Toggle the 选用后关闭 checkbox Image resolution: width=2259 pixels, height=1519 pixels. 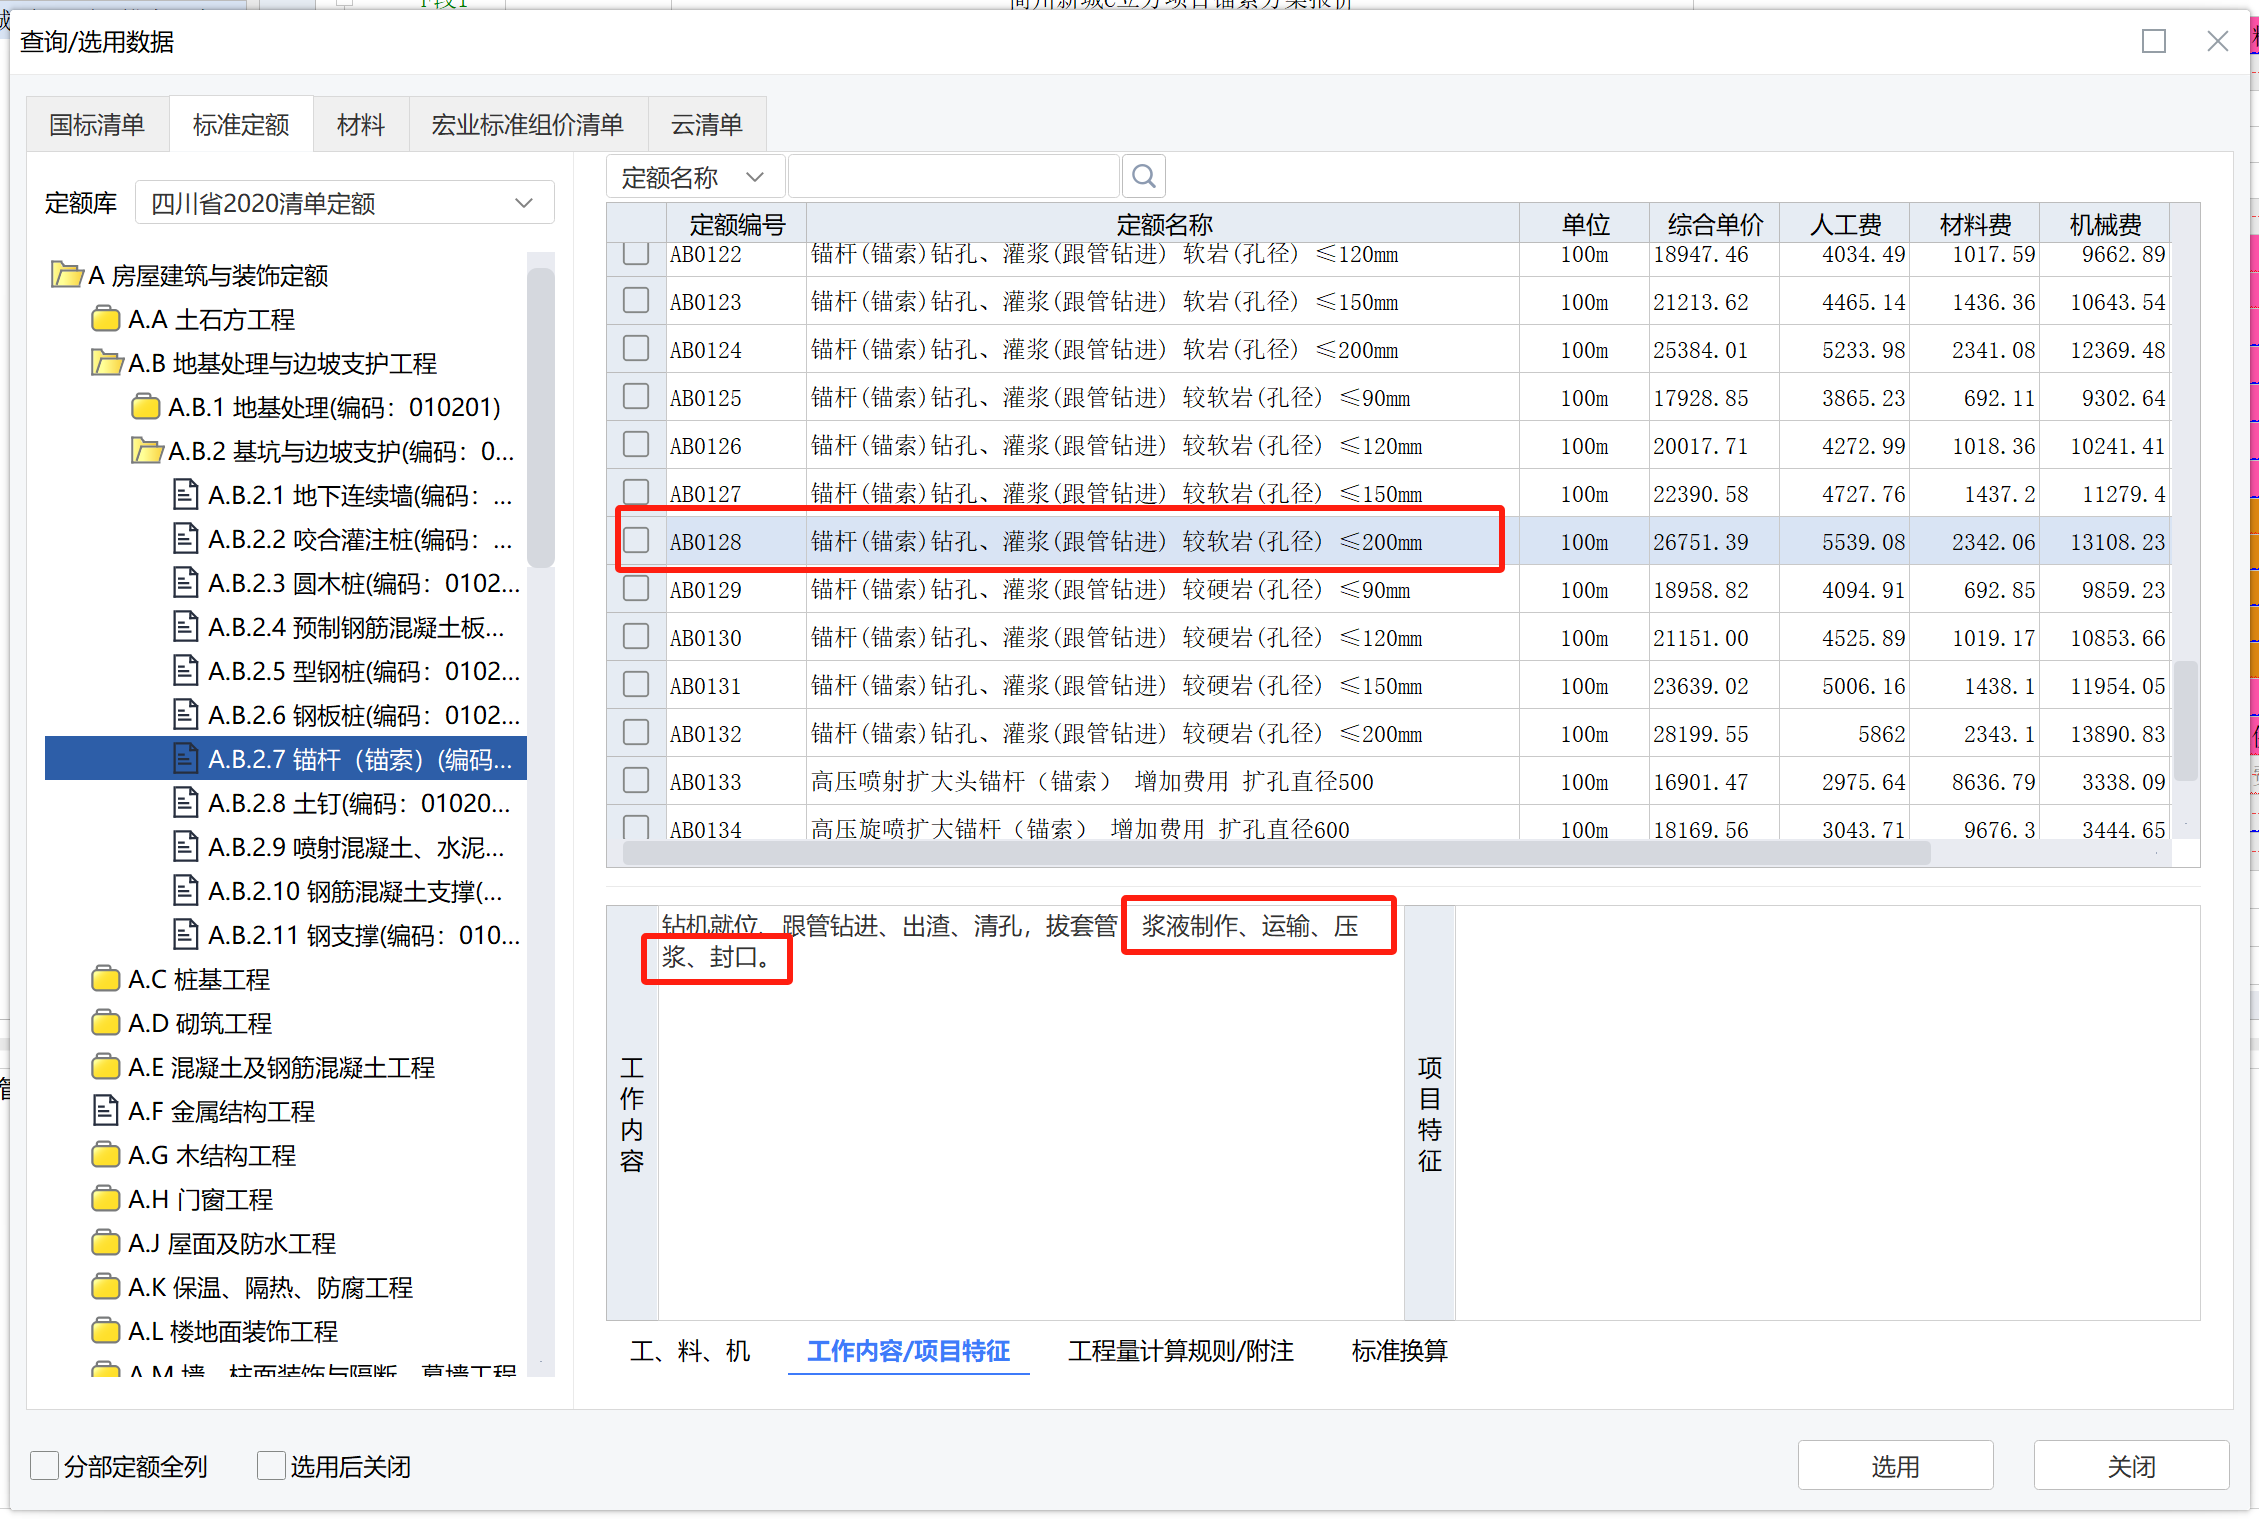point(270,1466)
